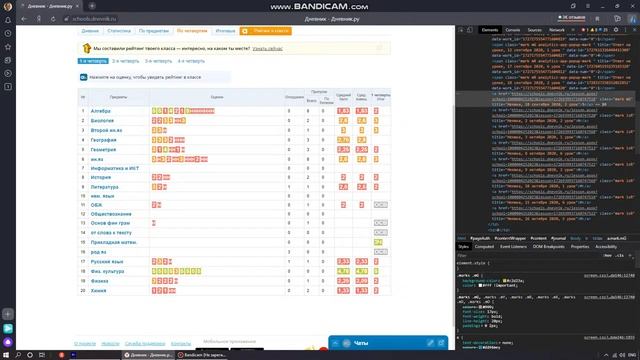The width and height of the screenshot is (640, 360).
Task: Open Windows taskbar search icon
Action: point(18,355)
